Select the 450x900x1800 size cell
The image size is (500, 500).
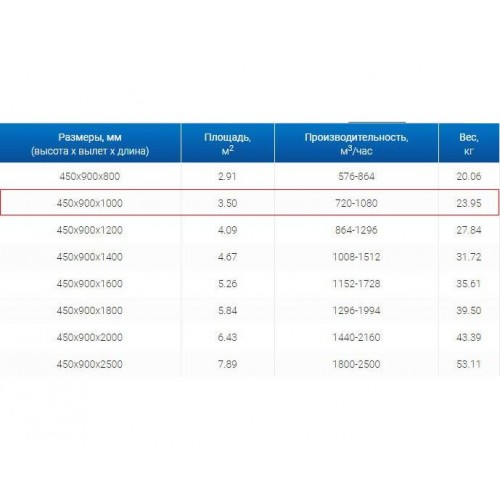[x=90, y=310]
